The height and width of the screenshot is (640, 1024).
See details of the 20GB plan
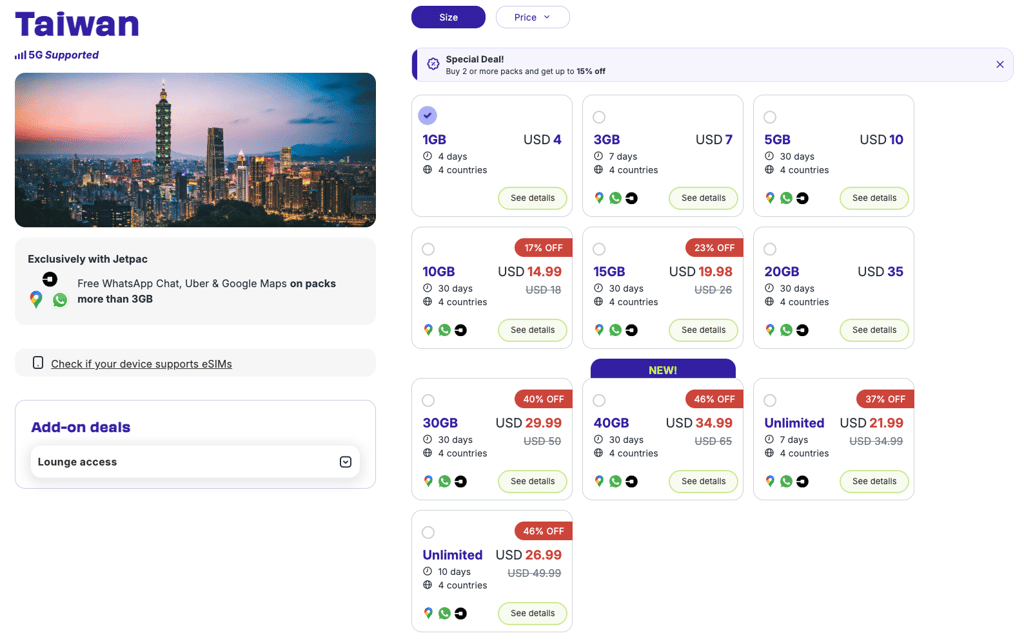(874, 330)
